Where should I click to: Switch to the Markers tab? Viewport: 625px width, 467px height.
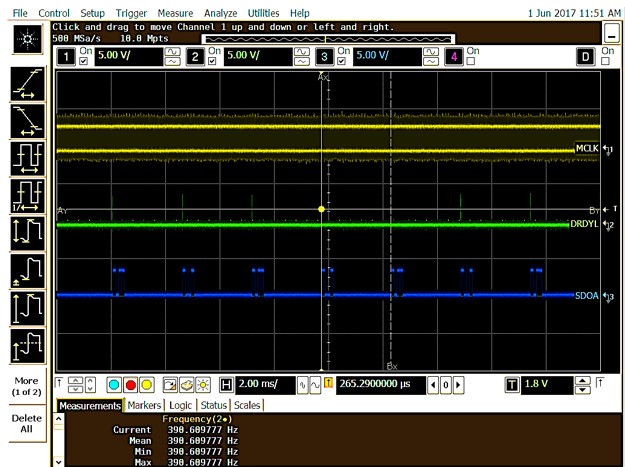(143, 405)
